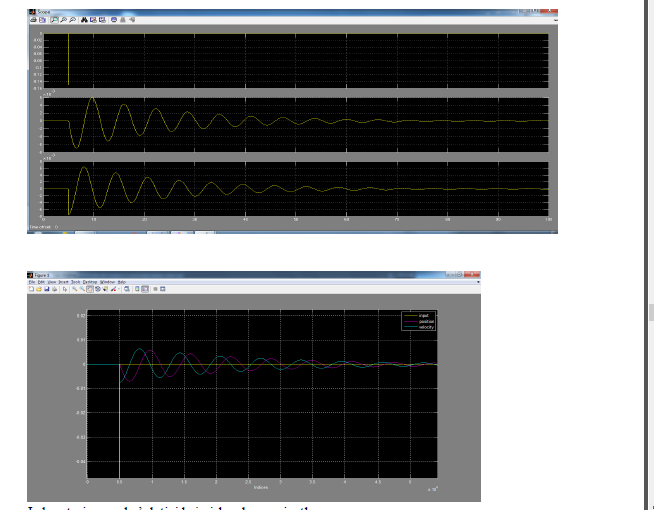Open the File menu in Figure window

point(32,282)
